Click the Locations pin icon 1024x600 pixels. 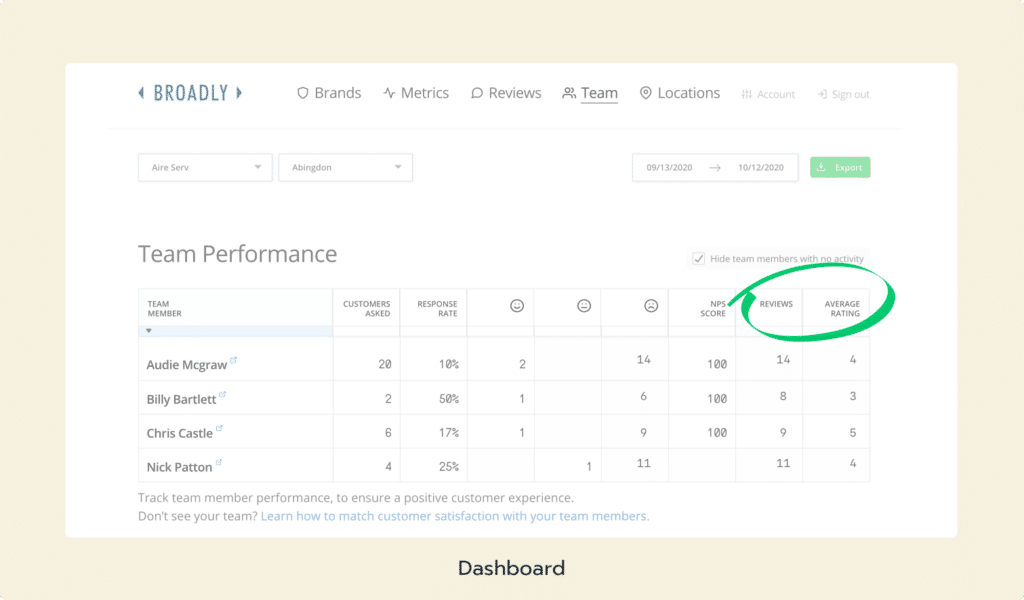click(645, 93)
